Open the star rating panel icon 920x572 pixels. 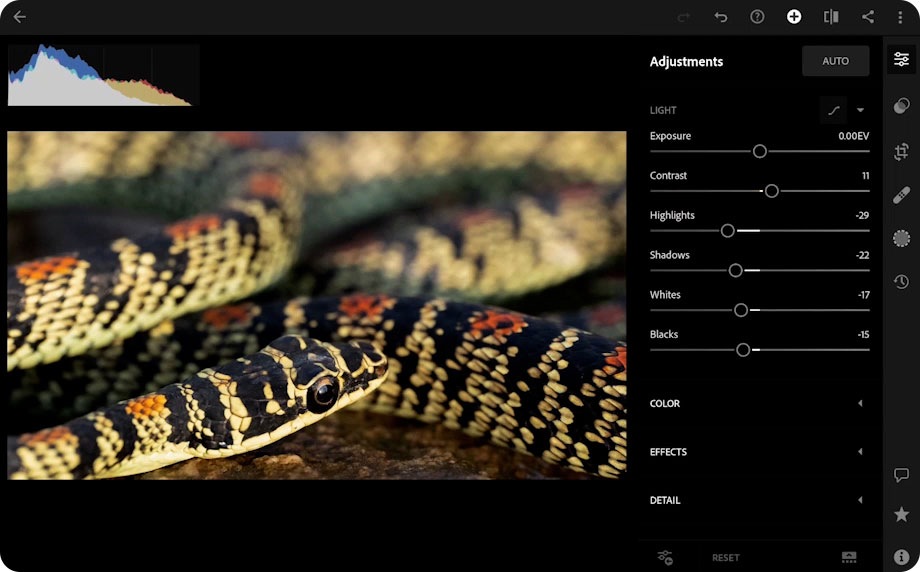901,515
